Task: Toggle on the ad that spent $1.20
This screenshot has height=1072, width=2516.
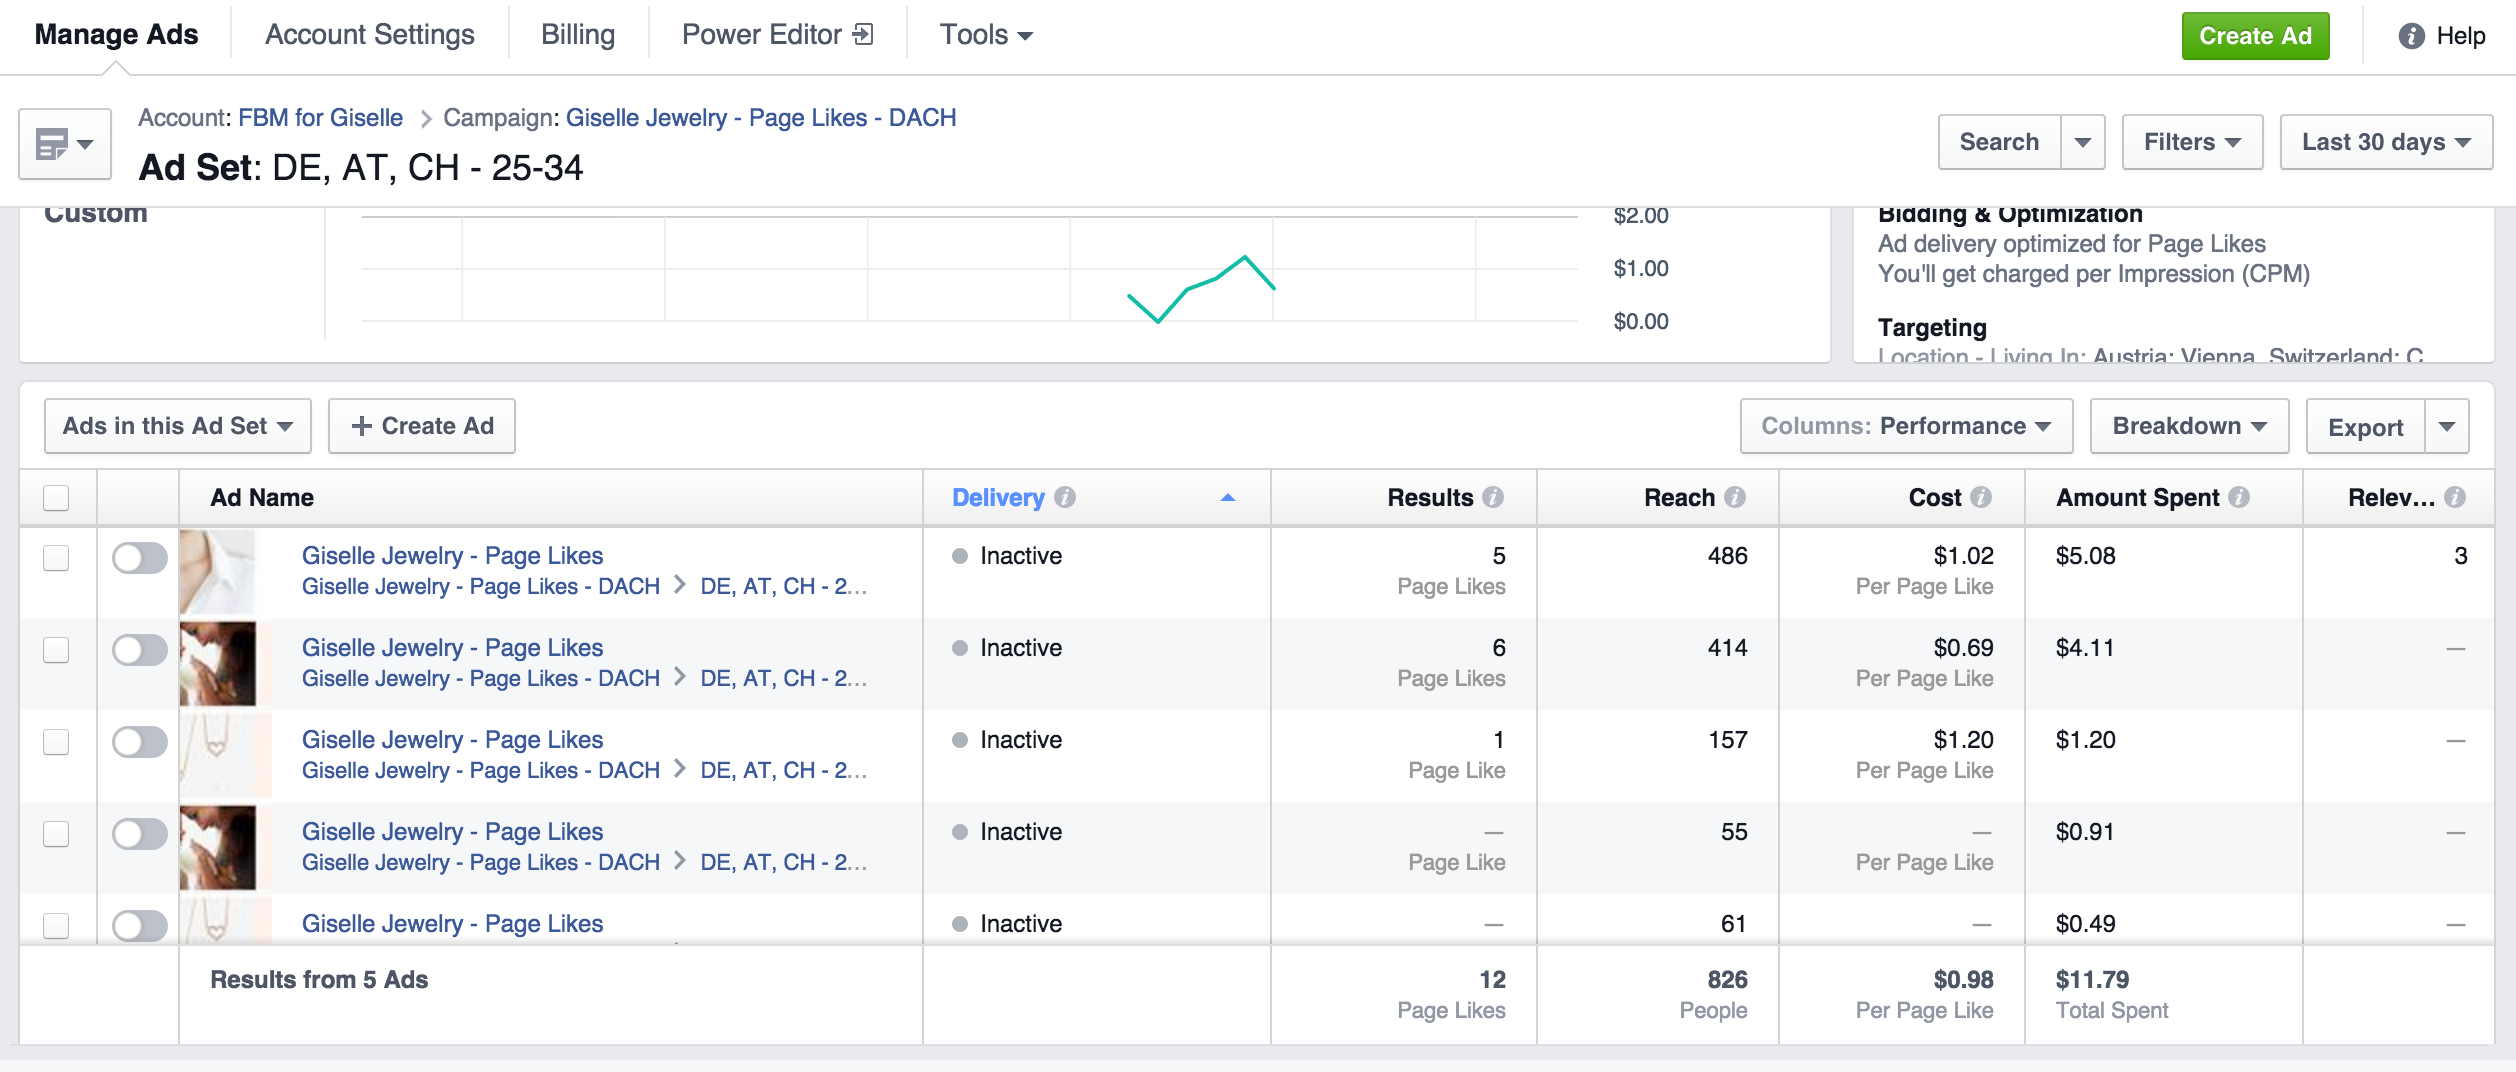Action: click(140, 742)
